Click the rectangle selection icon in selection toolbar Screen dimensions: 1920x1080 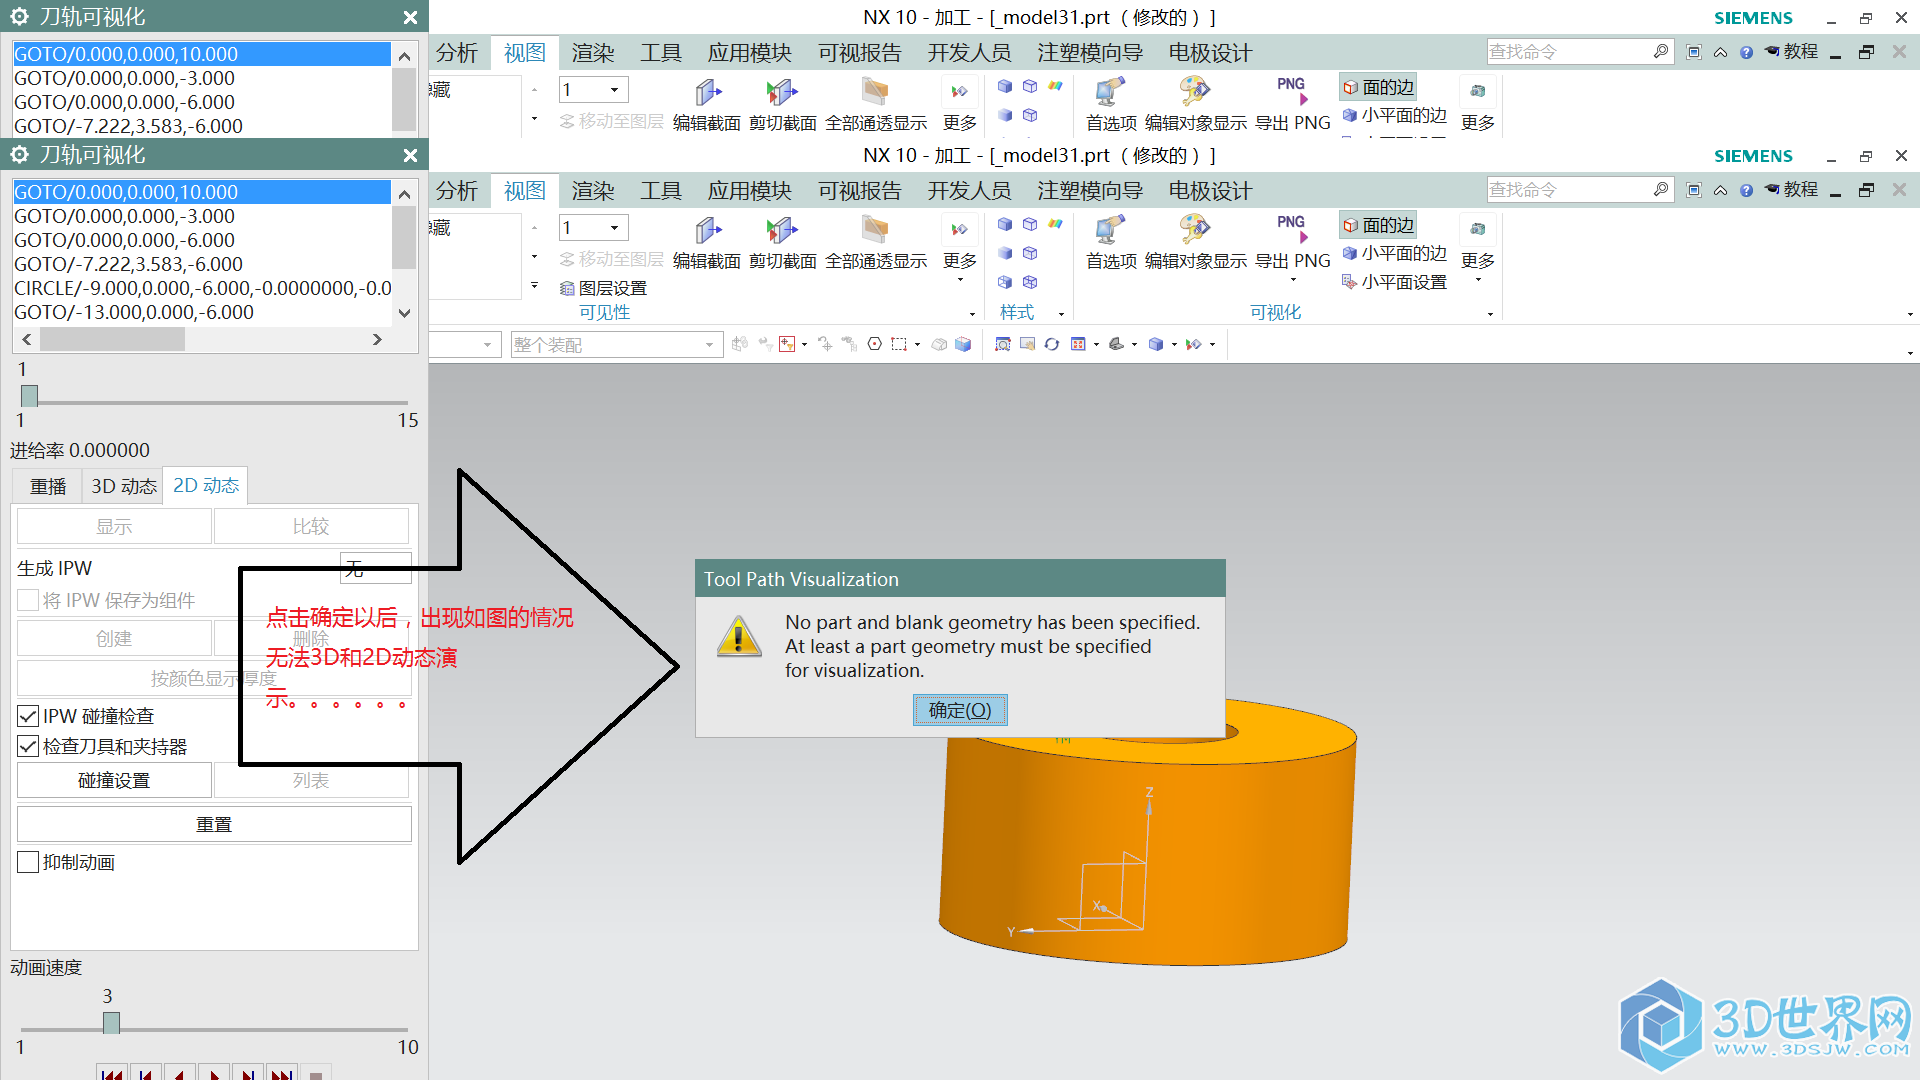coord(899,344)
